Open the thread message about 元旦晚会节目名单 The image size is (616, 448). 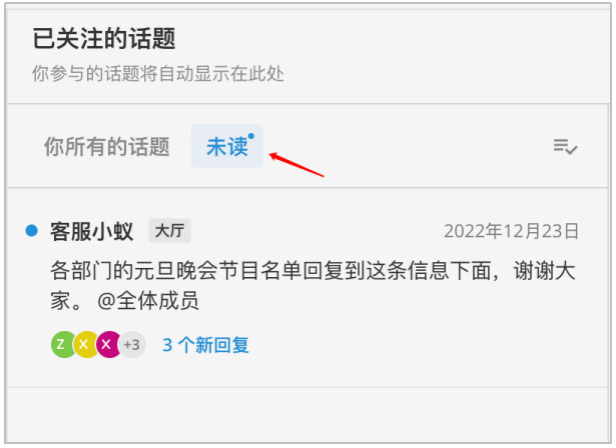pyautogui.click(x=307, y=287)
